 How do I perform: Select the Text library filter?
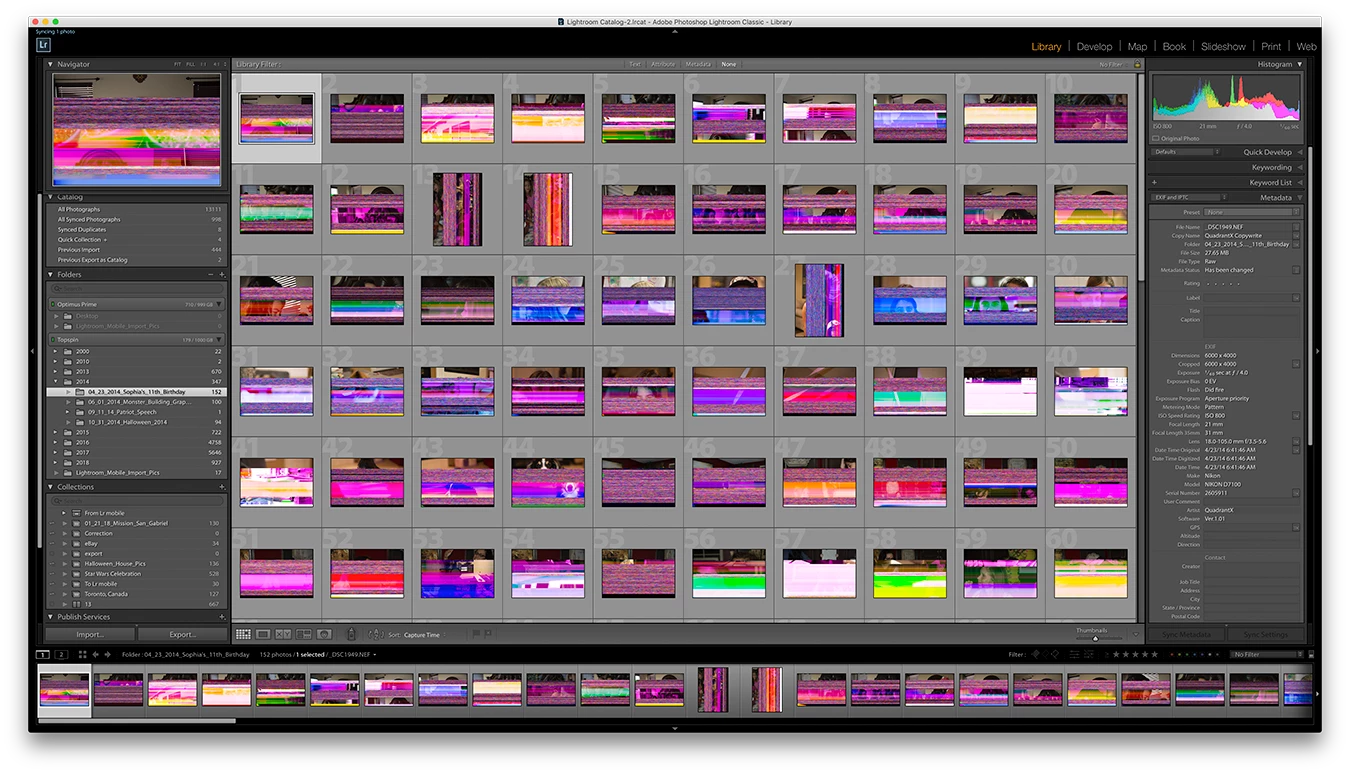point(634,64)
